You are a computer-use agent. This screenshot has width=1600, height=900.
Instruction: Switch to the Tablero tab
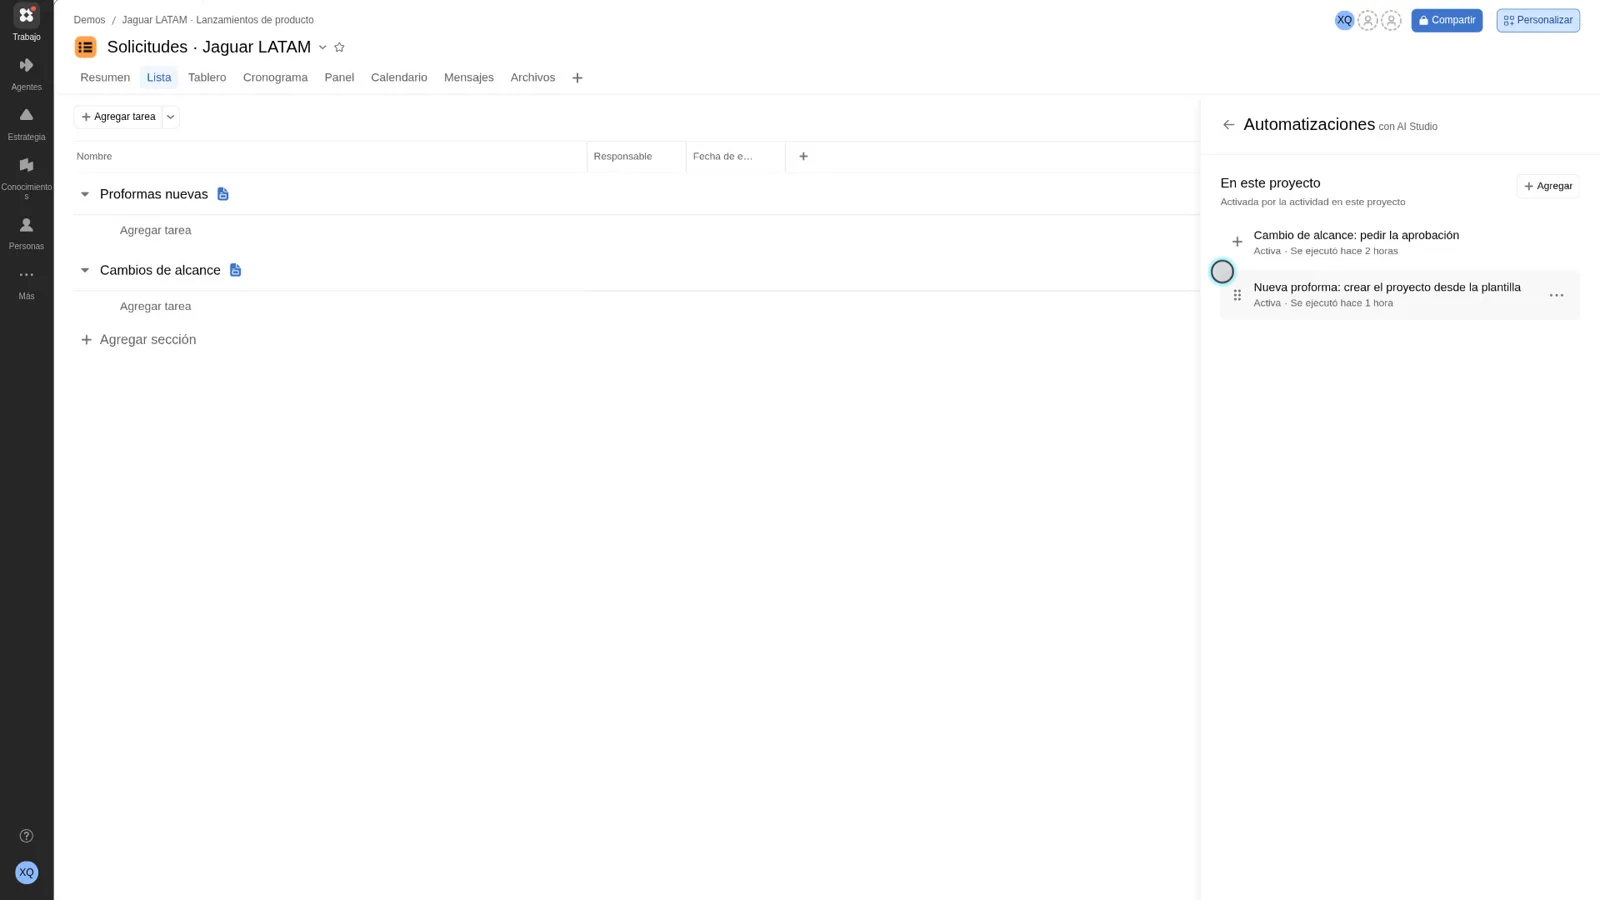point(207,77)
